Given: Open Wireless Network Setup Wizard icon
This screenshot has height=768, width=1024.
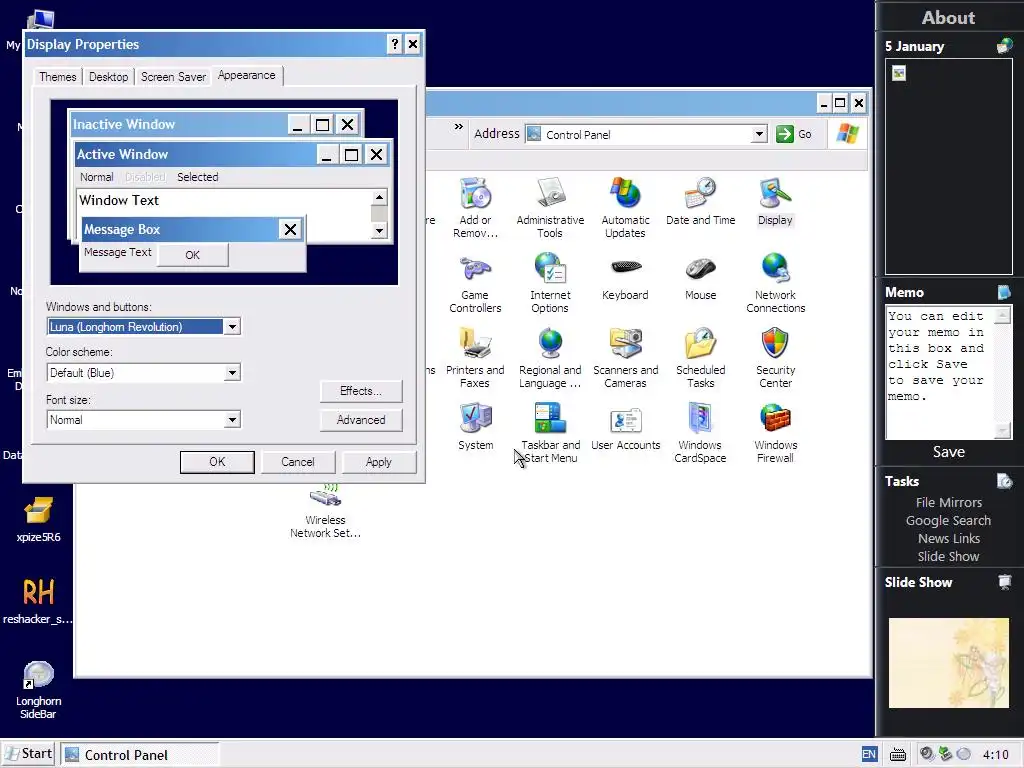Looking at the screenshot, I should coord(325,511).
